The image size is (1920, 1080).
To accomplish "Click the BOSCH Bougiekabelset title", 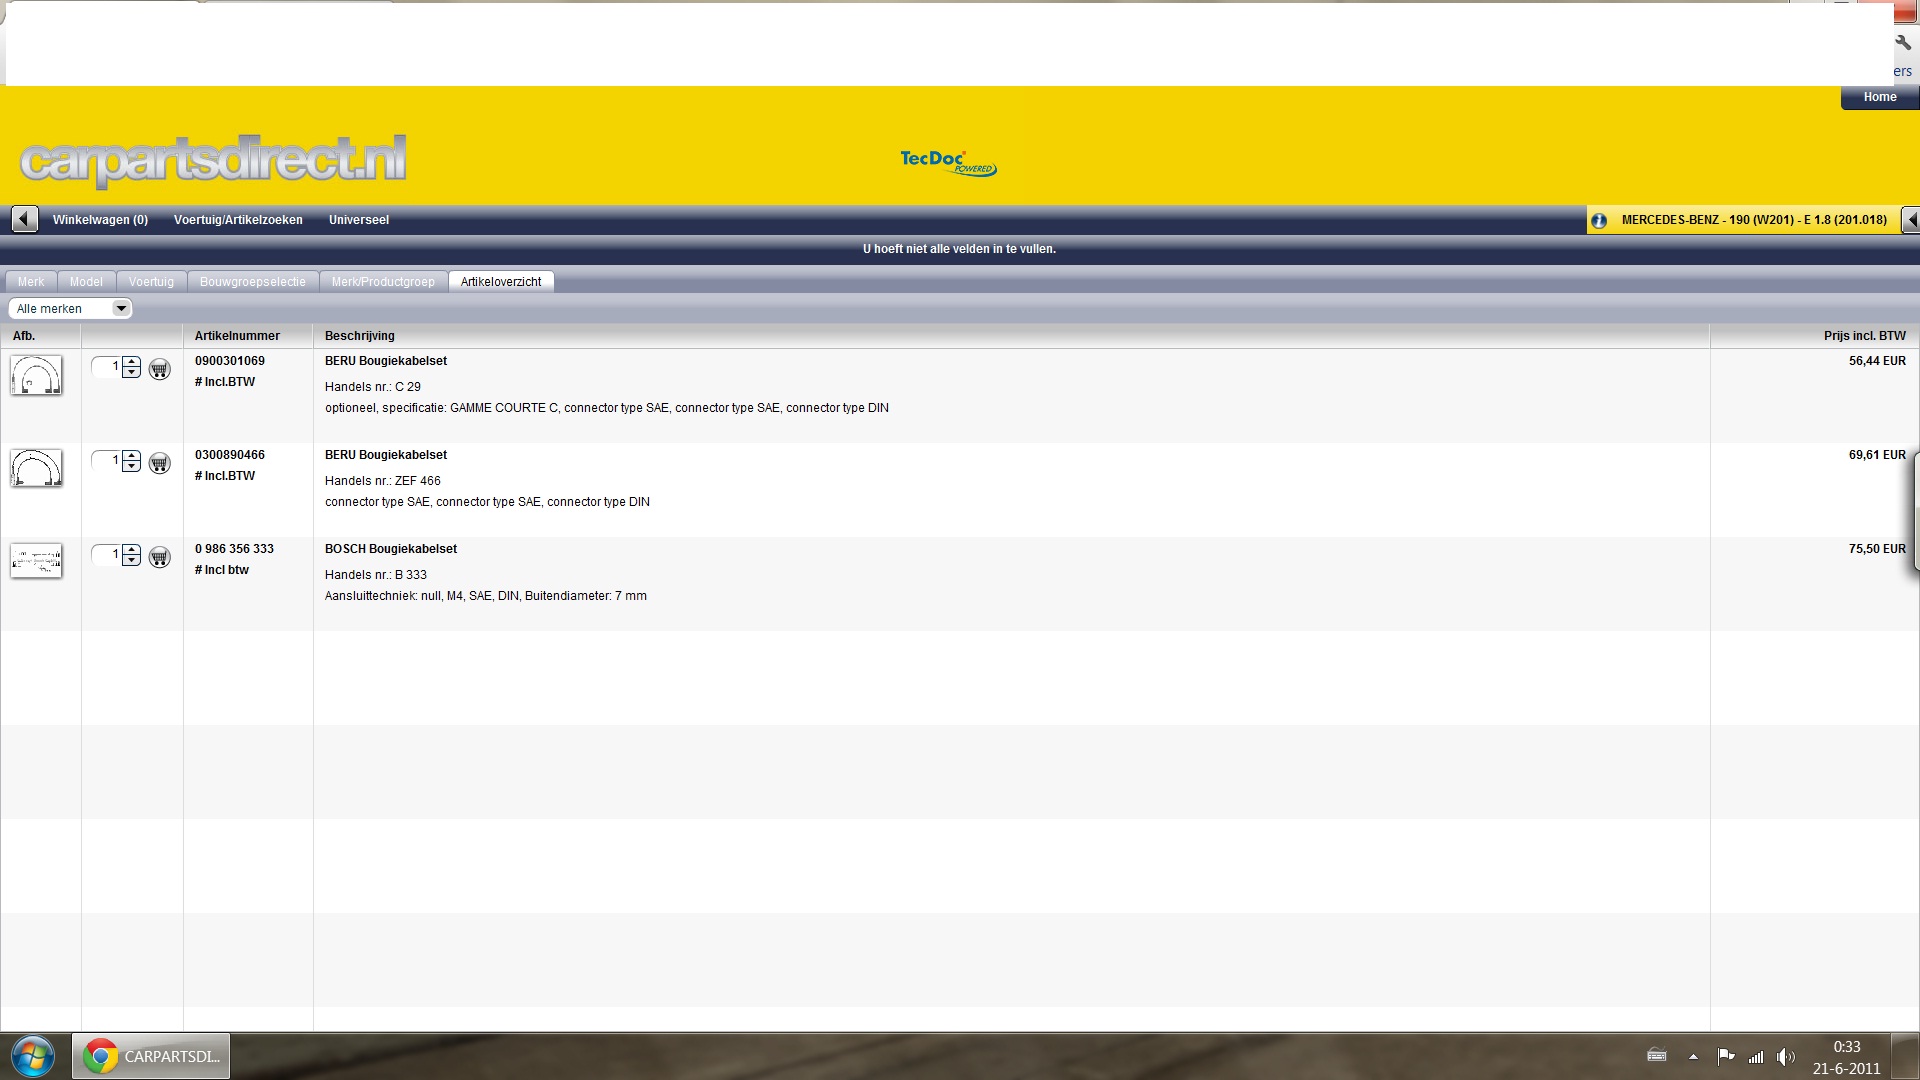I will (391, 549).
